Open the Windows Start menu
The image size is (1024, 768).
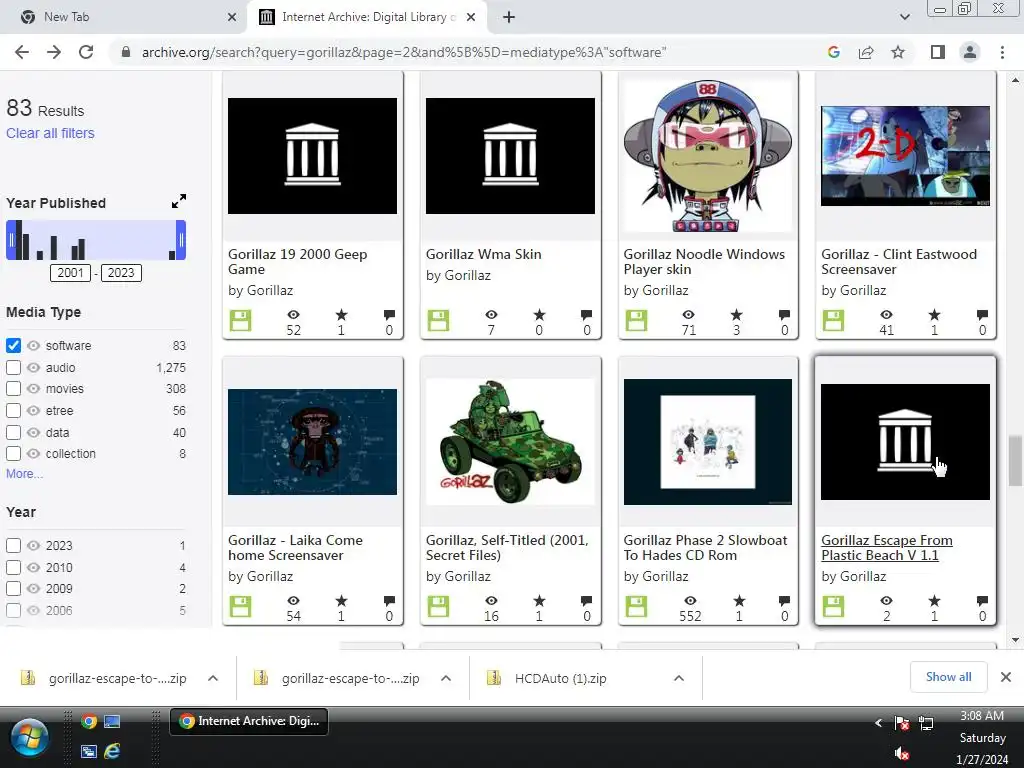(x=29, y=739)
